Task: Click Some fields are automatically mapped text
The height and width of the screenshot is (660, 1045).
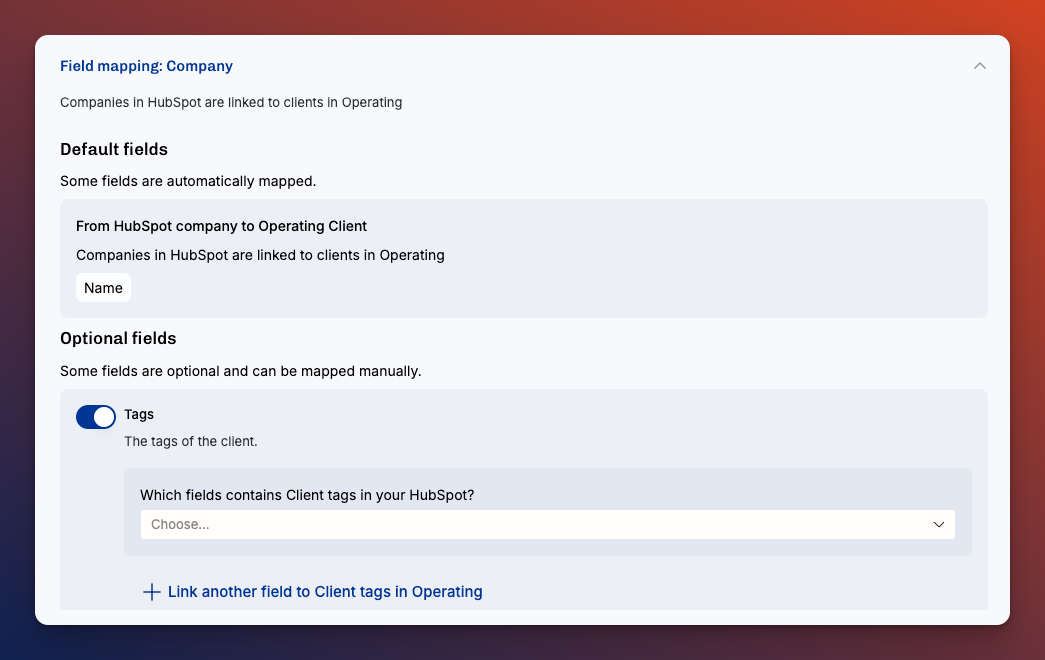Action: tap(188, 181)
